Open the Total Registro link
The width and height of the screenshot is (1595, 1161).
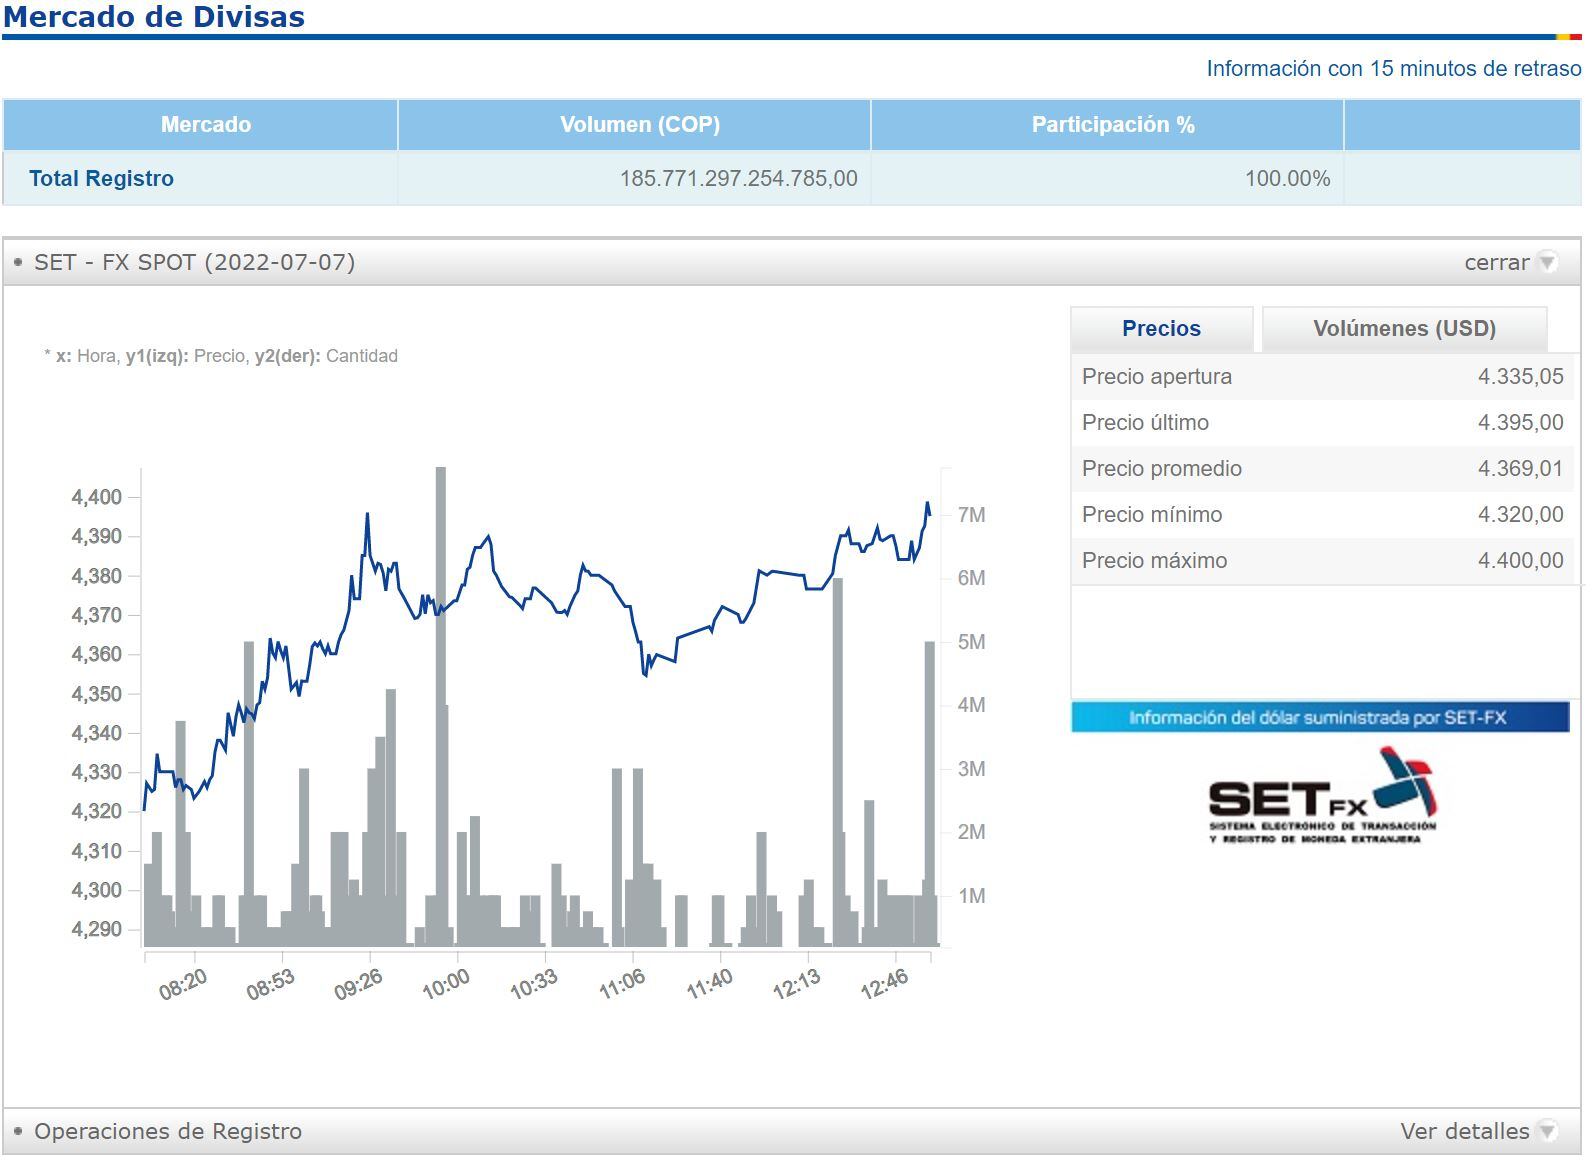(x=101, y=178)
